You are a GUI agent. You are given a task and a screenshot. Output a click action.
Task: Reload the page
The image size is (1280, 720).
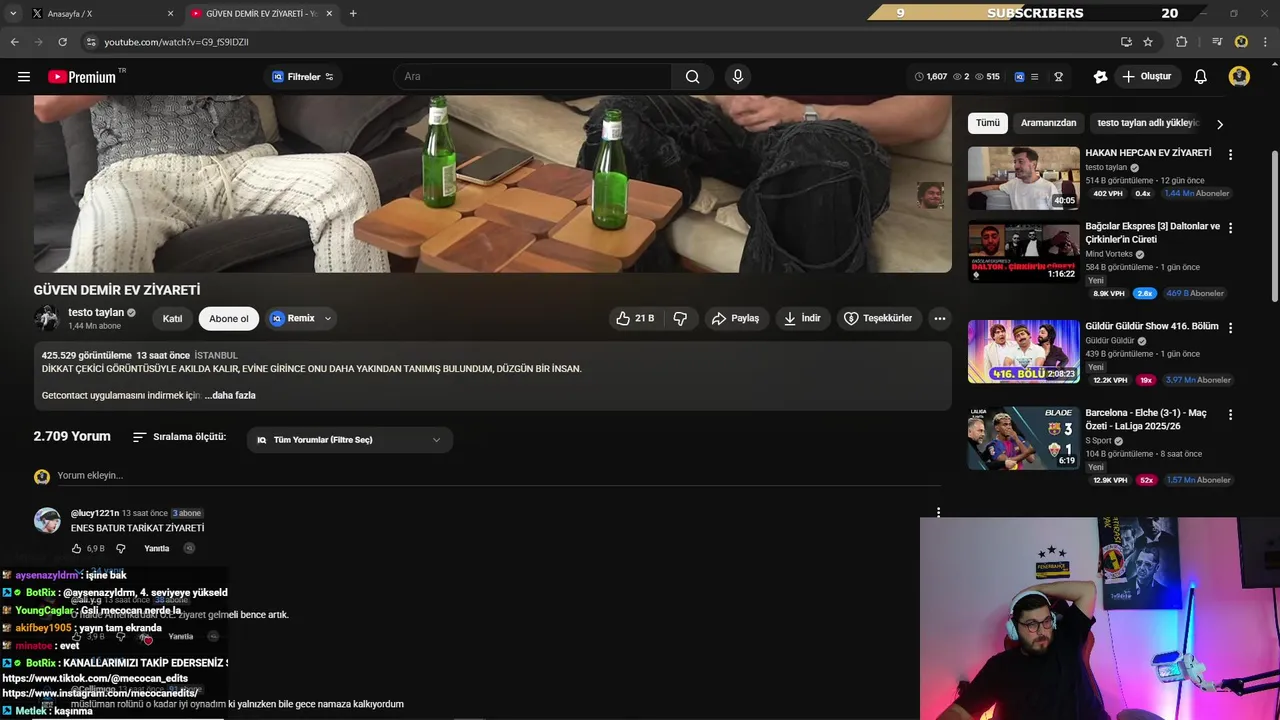coord(62,42)
